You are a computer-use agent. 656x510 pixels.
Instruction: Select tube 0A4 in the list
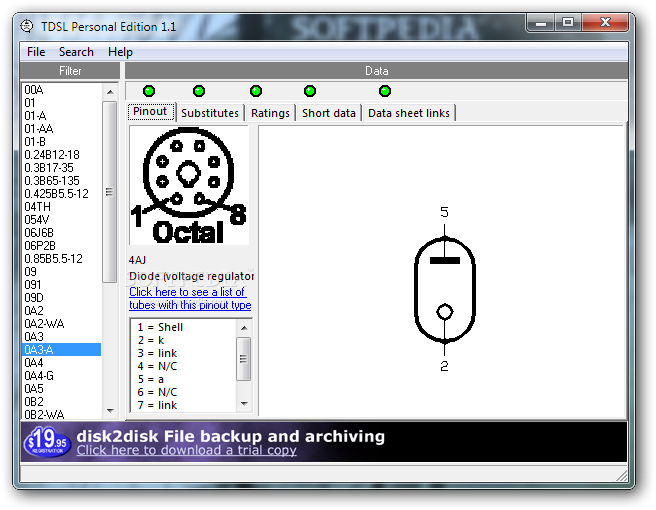(62, 362)
